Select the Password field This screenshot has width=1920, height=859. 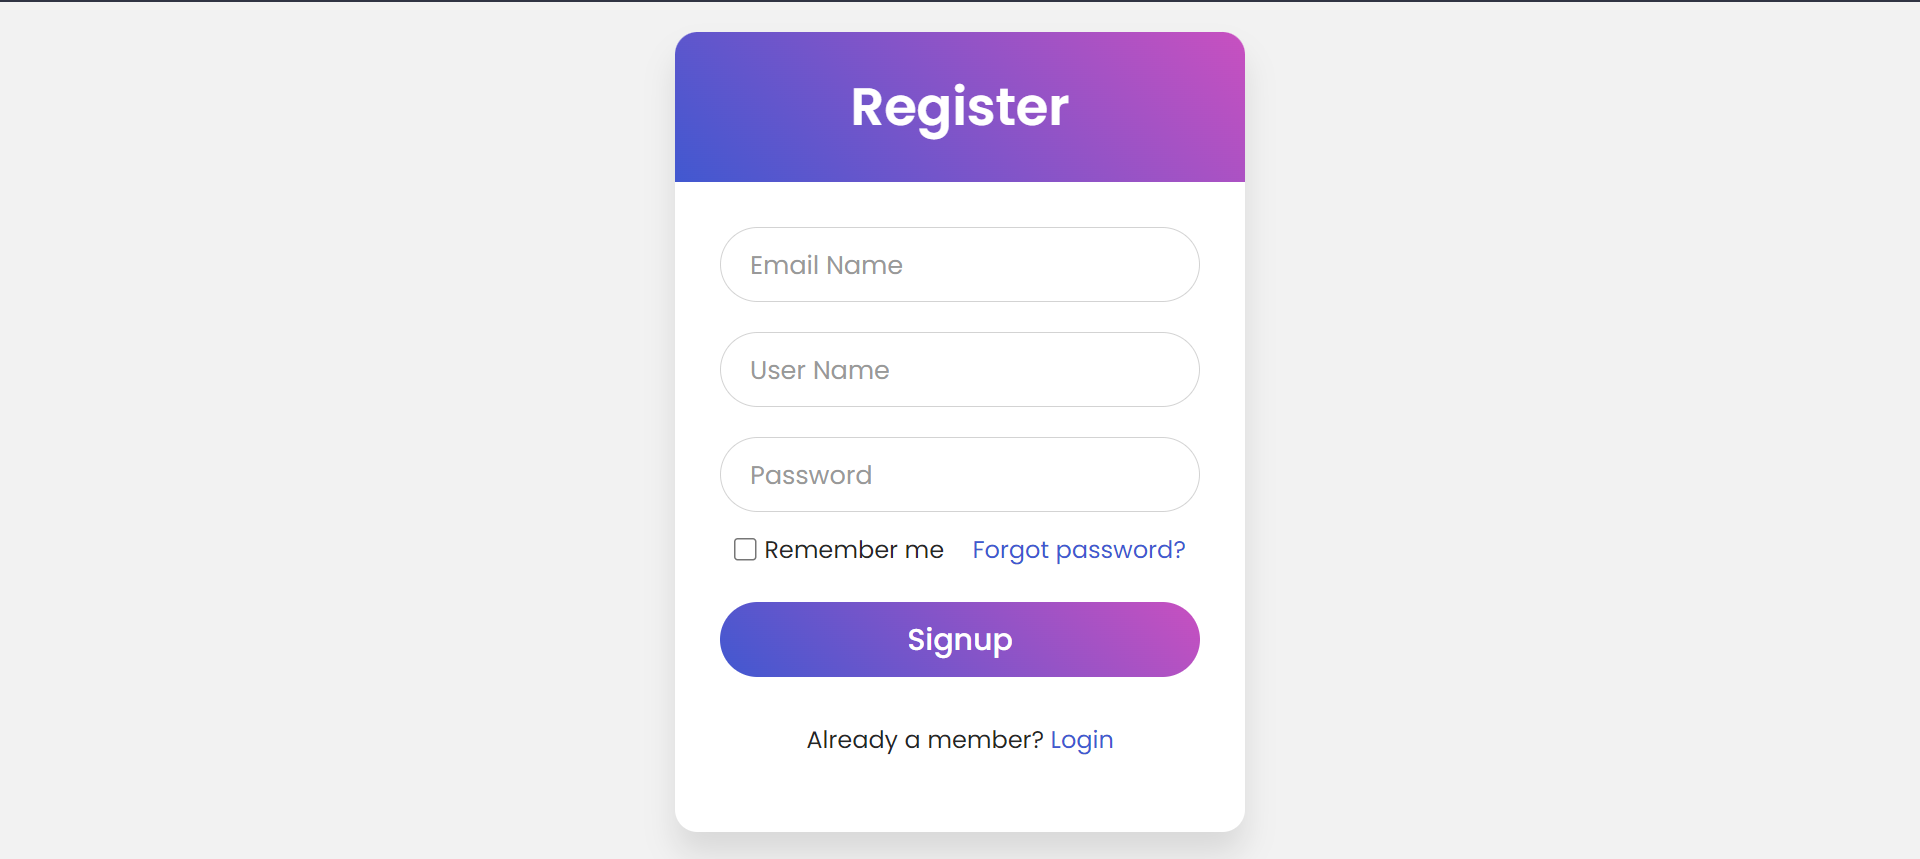[x=959, y=475]
